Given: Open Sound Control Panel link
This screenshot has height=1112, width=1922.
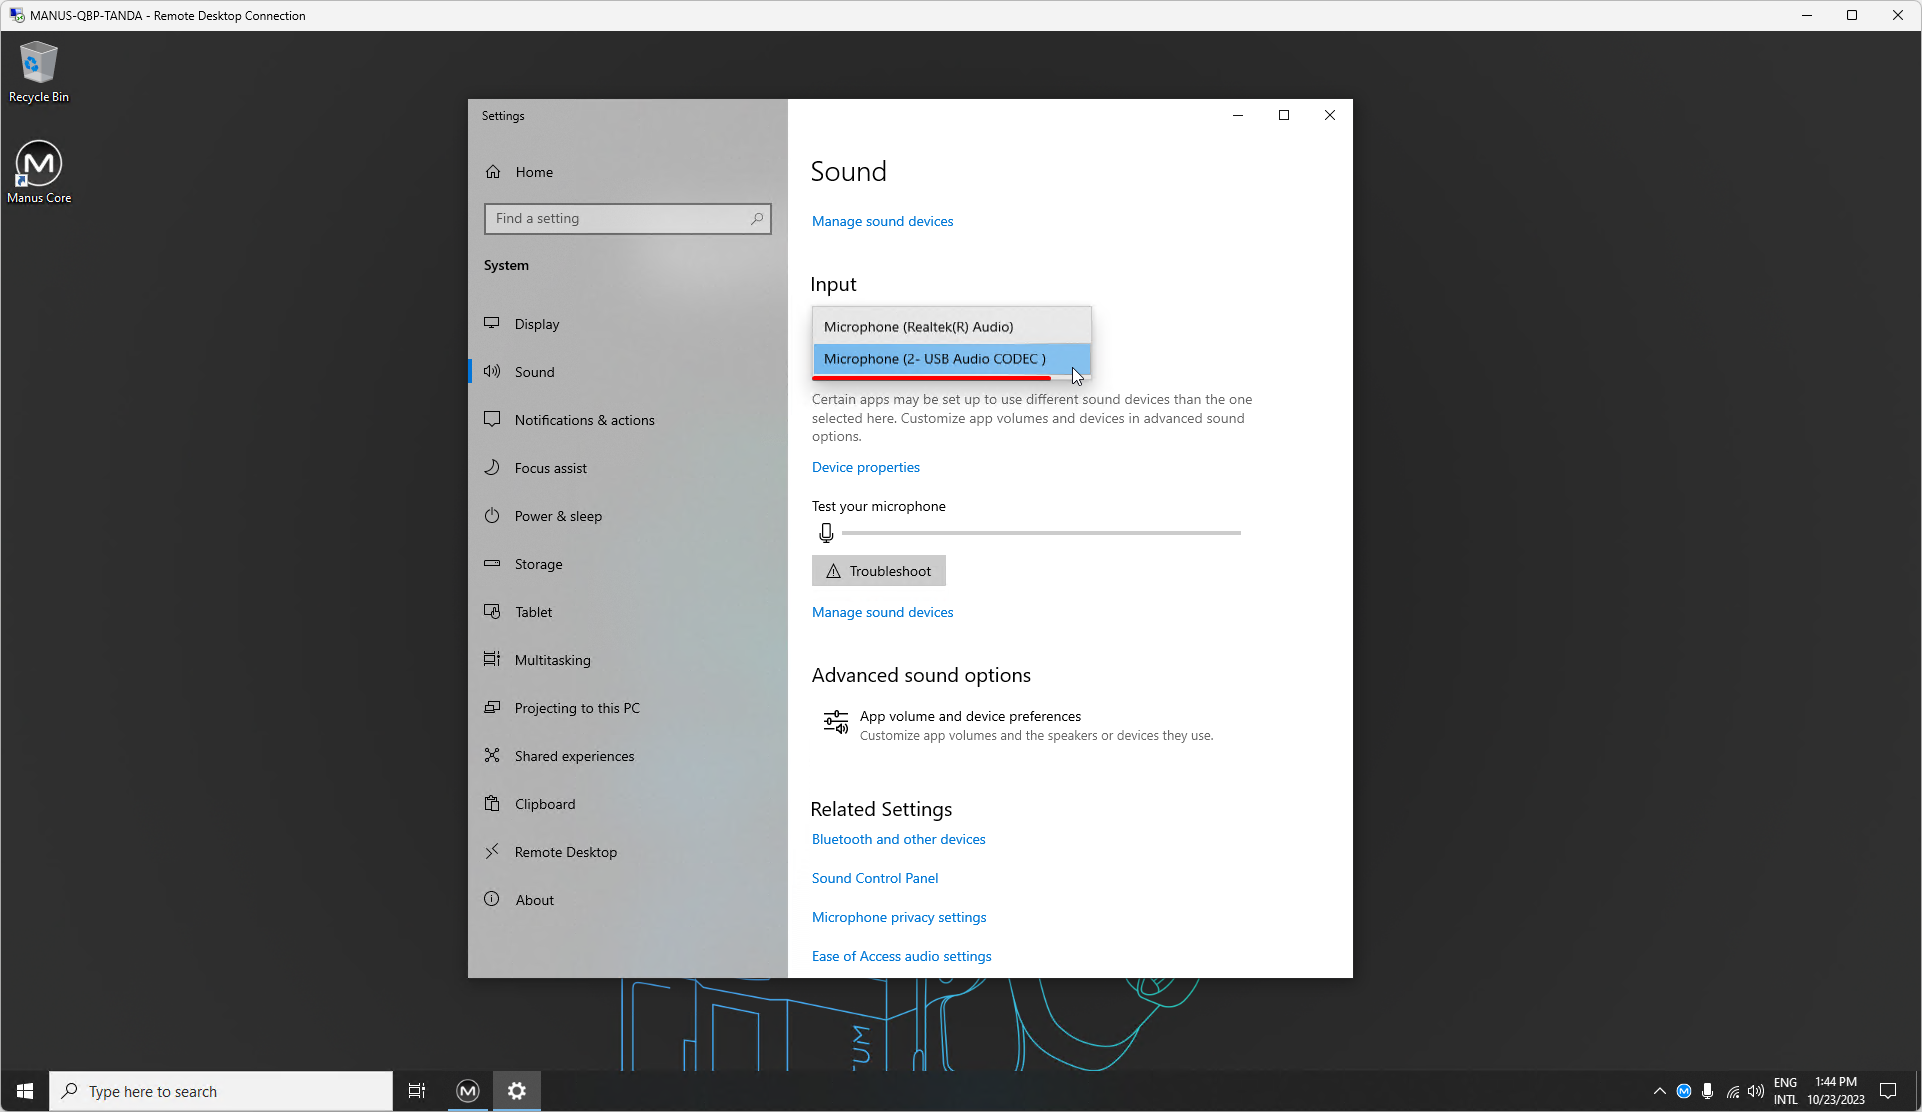Looking at the screenshot, I should (874, 878).
